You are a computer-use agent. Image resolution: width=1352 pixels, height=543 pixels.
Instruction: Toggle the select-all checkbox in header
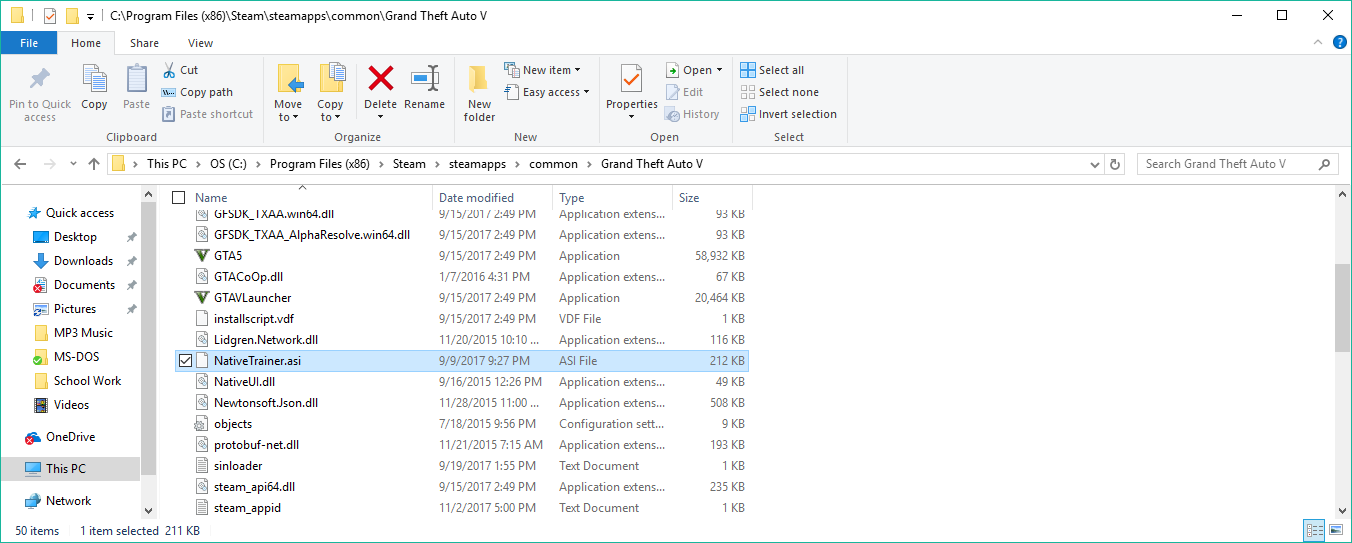pos(179,198)
